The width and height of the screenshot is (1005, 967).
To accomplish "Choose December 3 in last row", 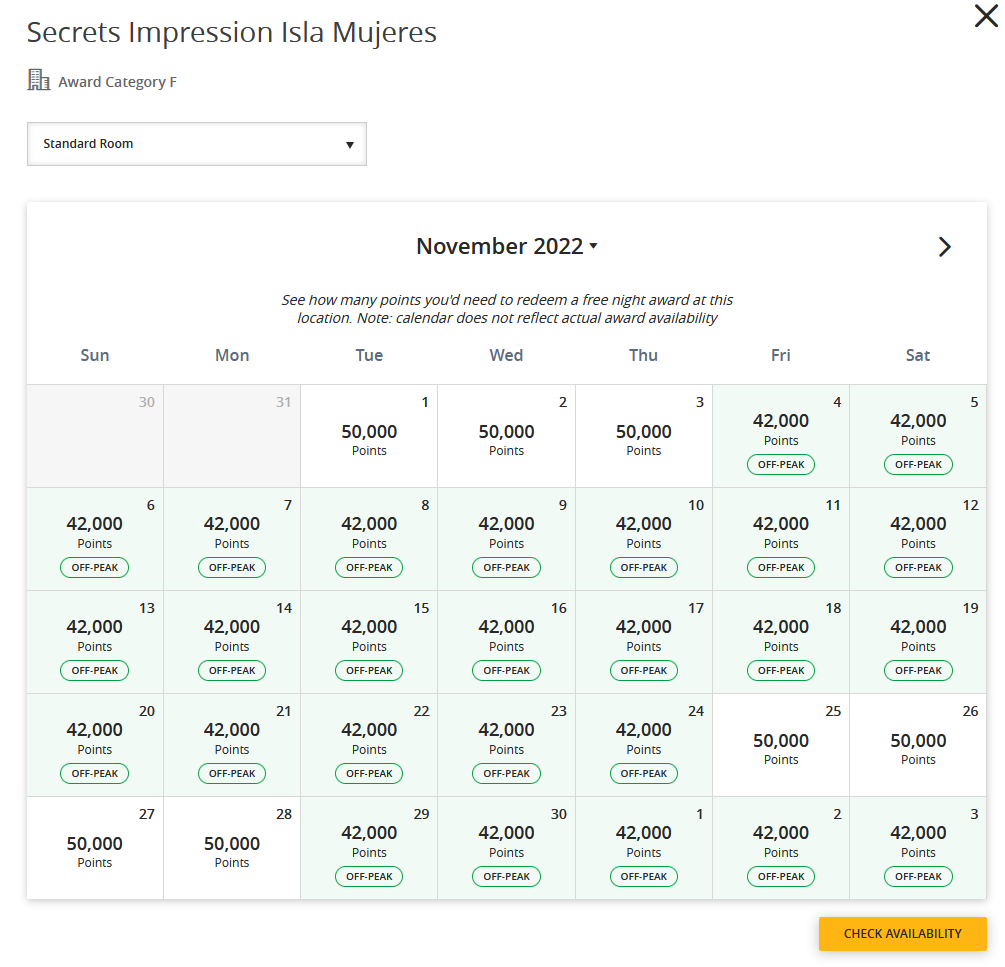I will tap(918, 848).
